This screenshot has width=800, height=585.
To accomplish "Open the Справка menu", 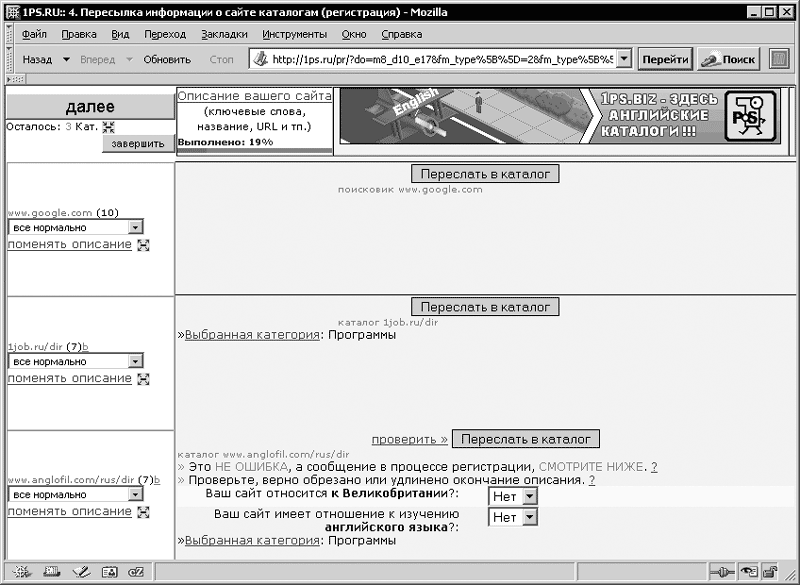I will pos(402,34).
